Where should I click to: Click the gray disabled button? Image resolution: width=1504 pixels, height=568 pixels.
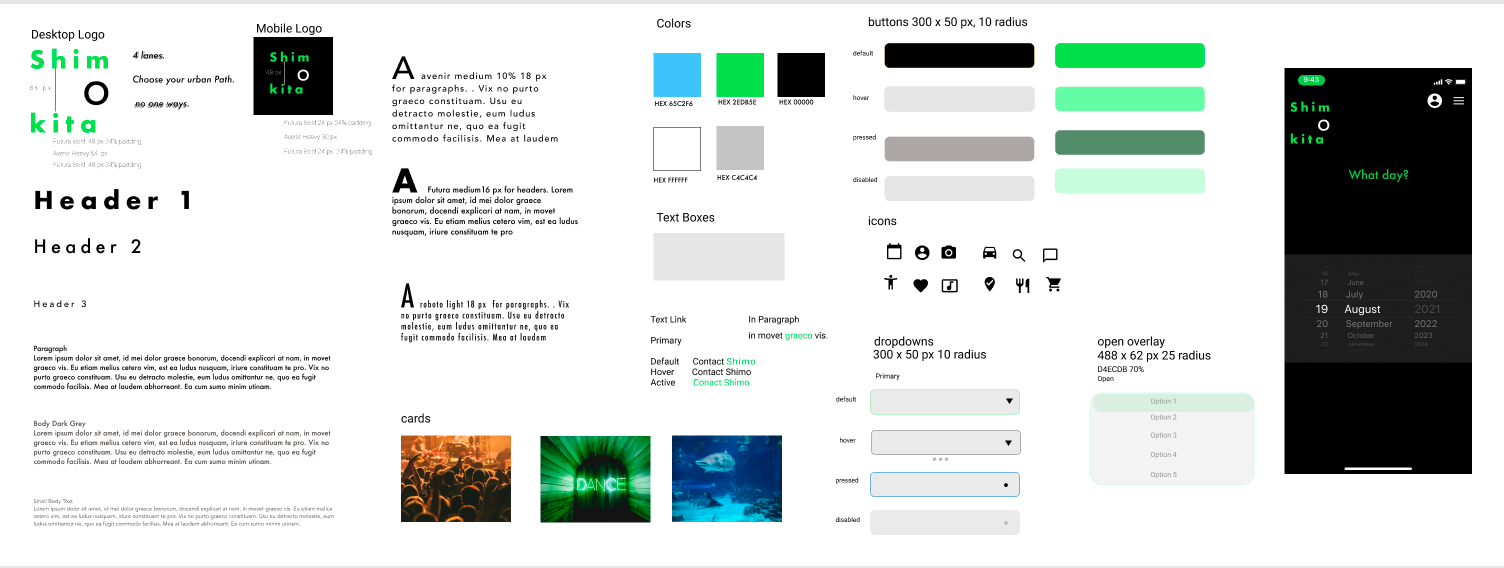(x=959, y=188)
